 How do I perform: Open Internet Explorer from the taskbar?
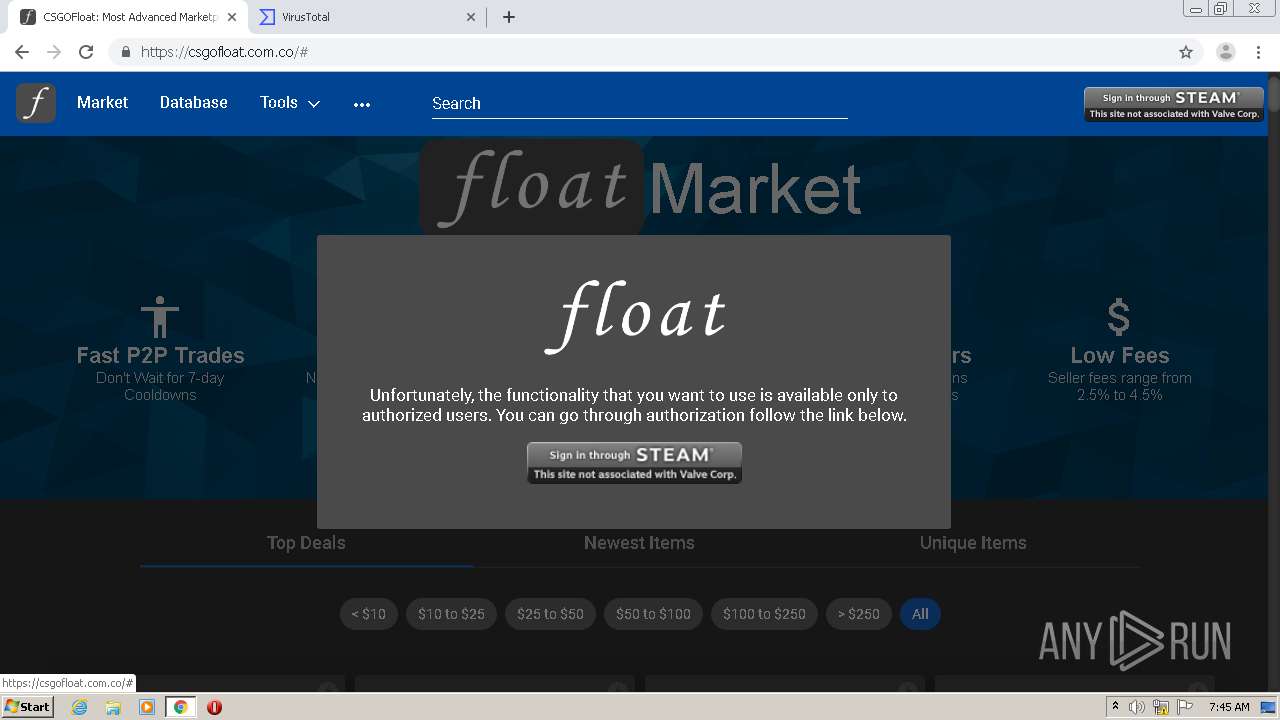(x=79, y=707)
